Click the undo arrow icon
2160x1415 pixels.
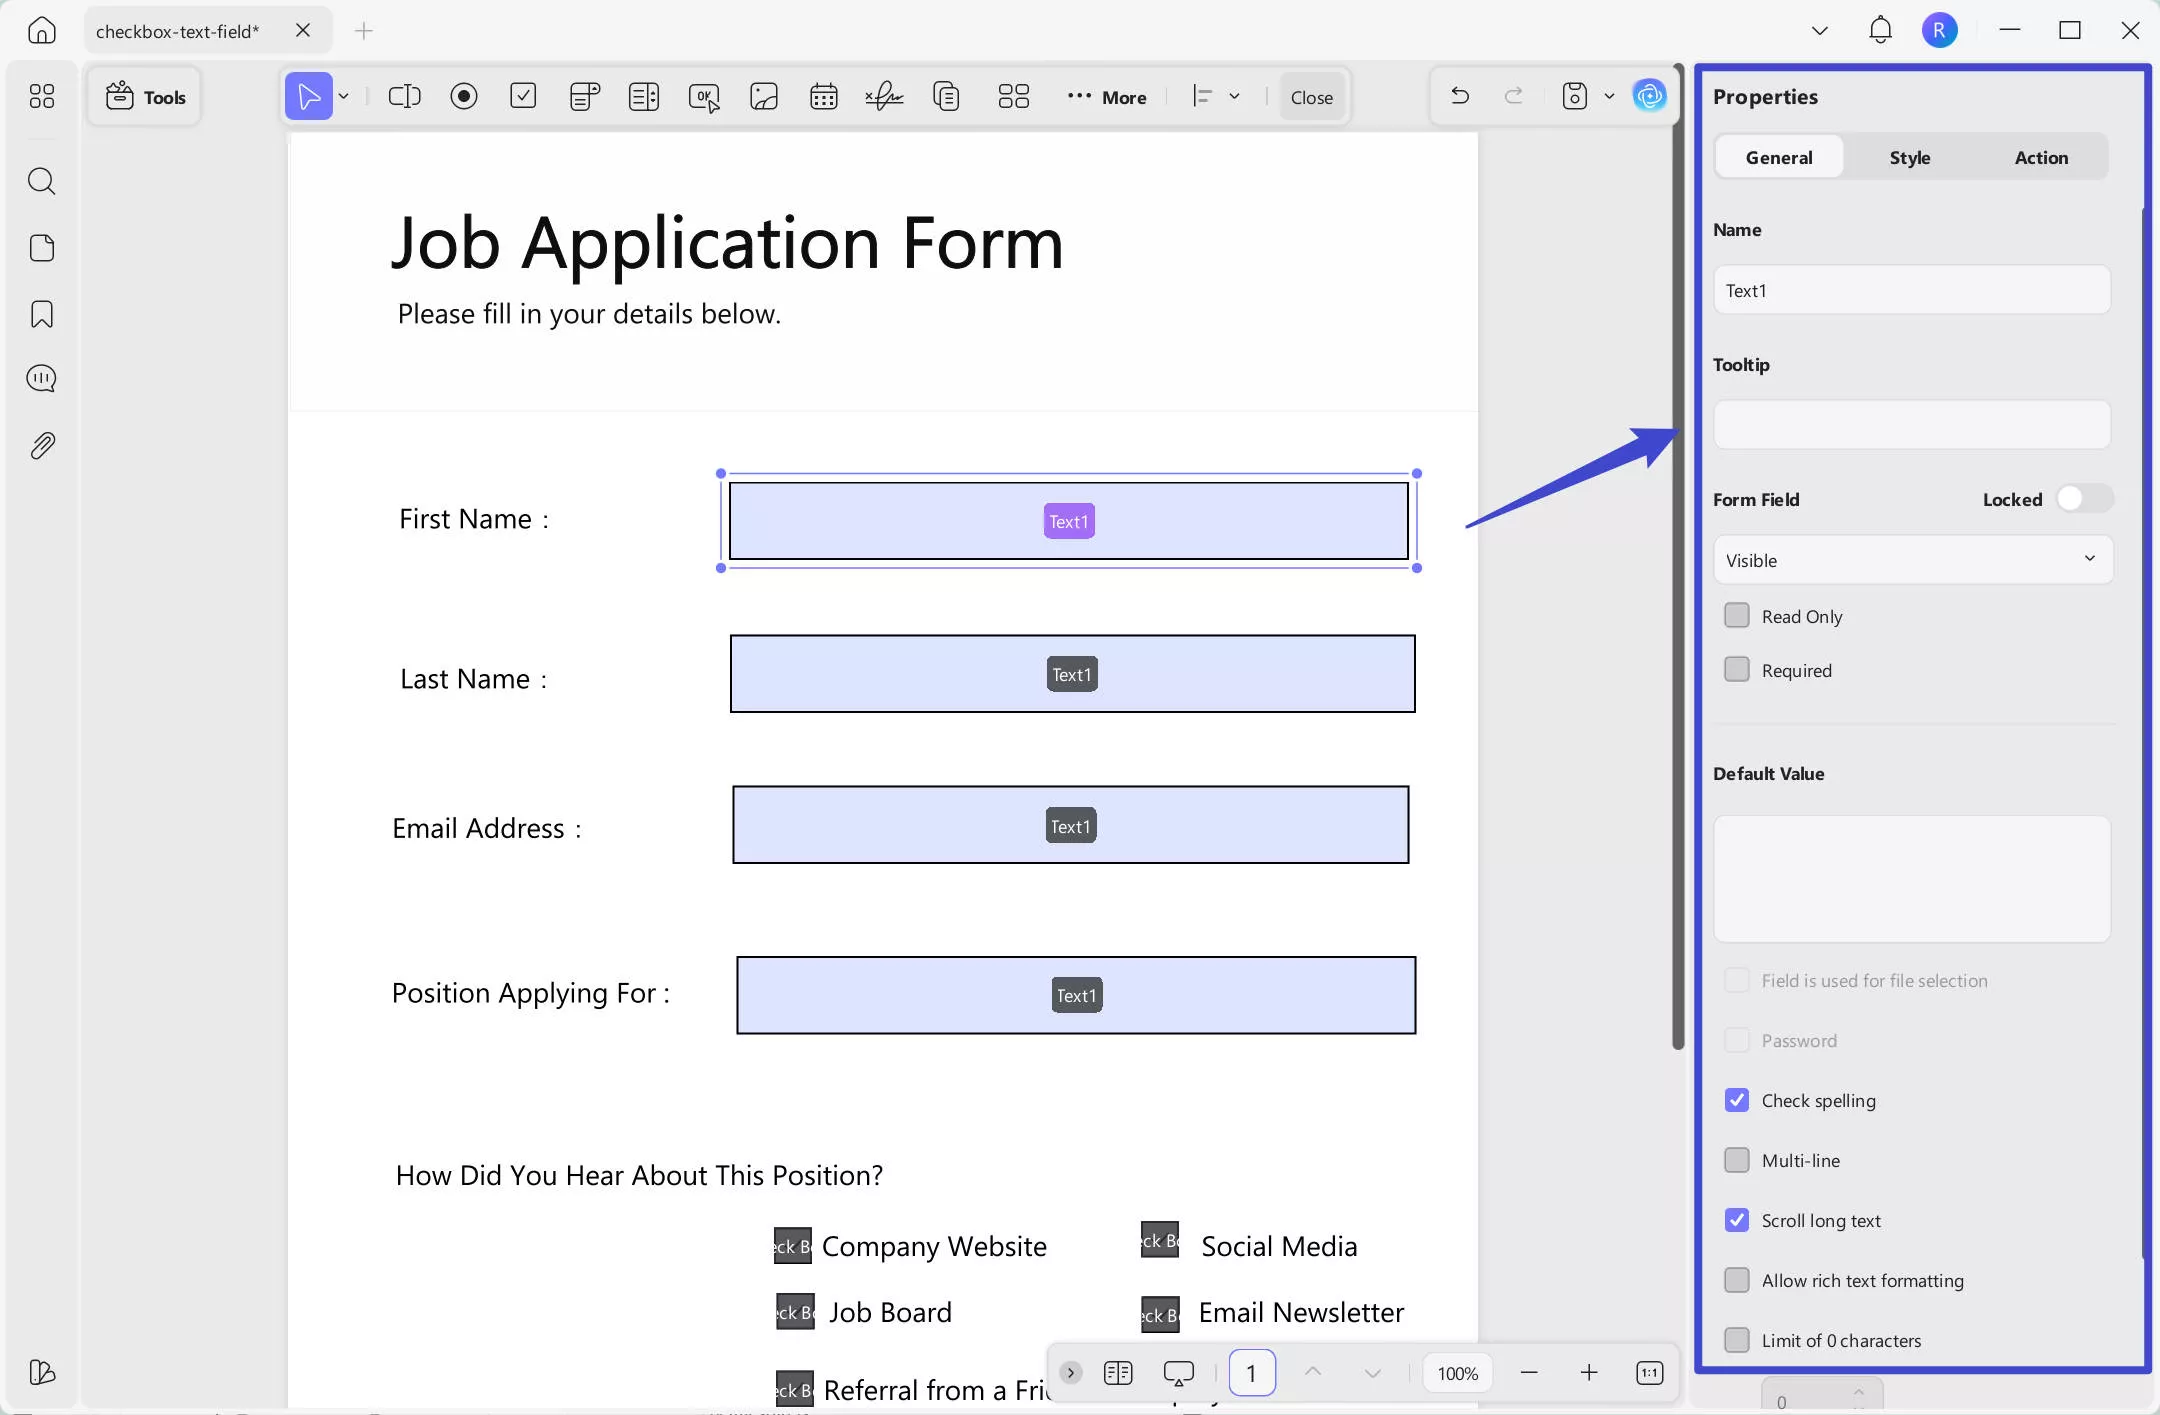click(1460, 96)
